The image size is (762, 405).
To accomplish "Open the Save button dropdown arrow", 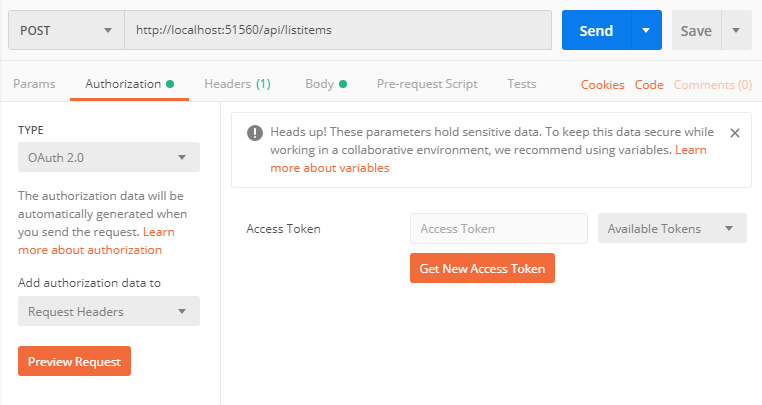I will 736,31.
